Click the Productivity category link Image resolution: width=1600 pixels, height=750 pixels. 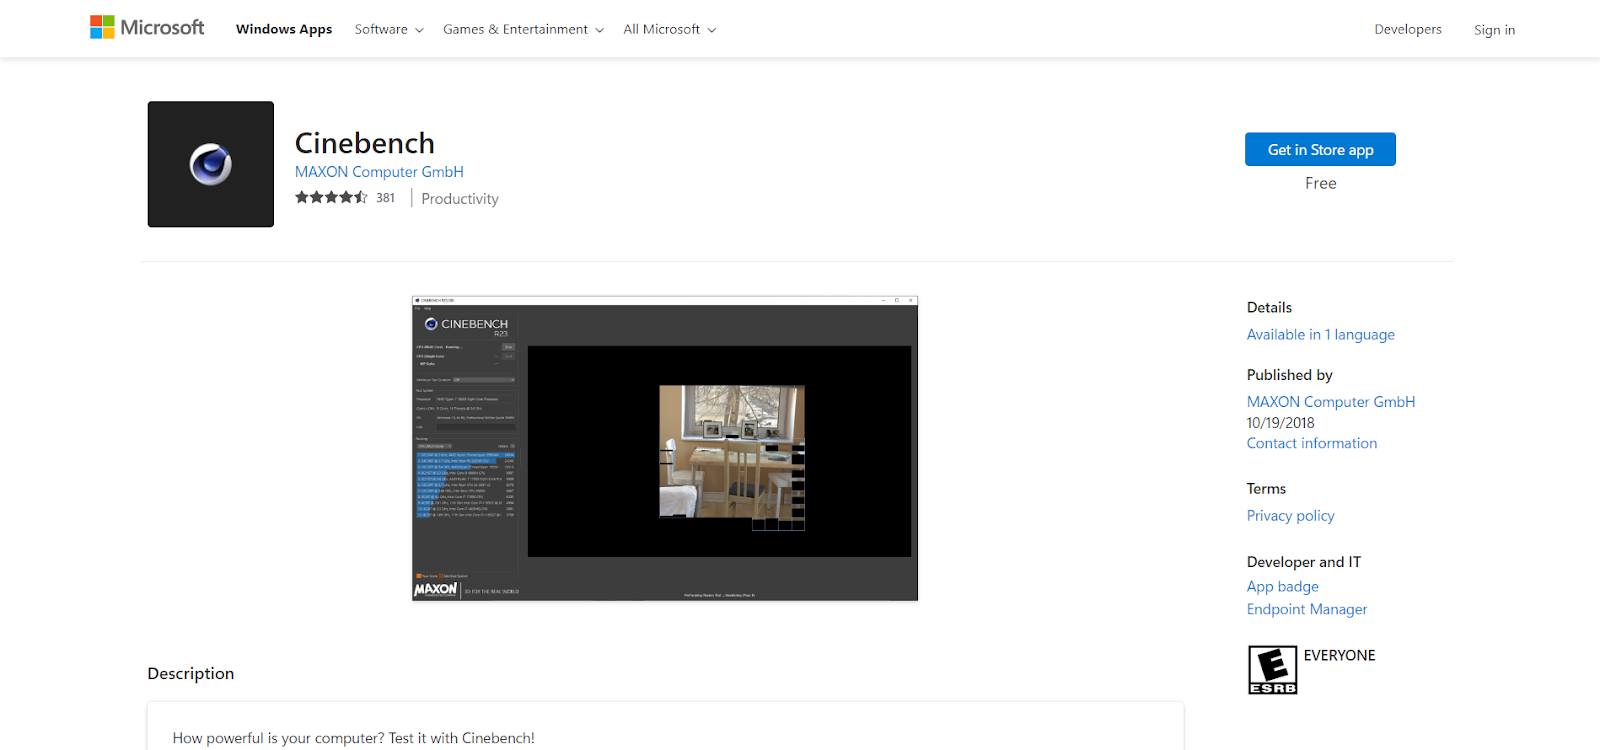tap(460, 199)
